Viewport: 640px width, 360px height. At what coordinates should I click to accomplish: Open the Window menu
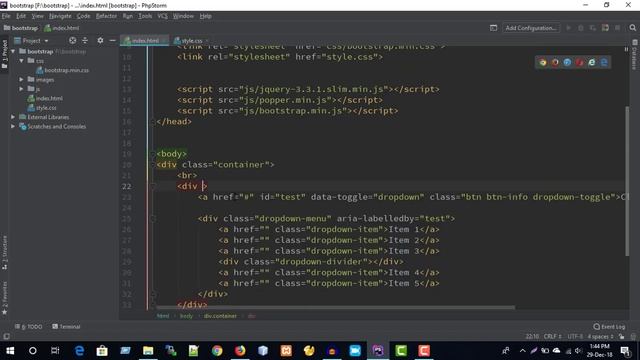pos(183,16)
